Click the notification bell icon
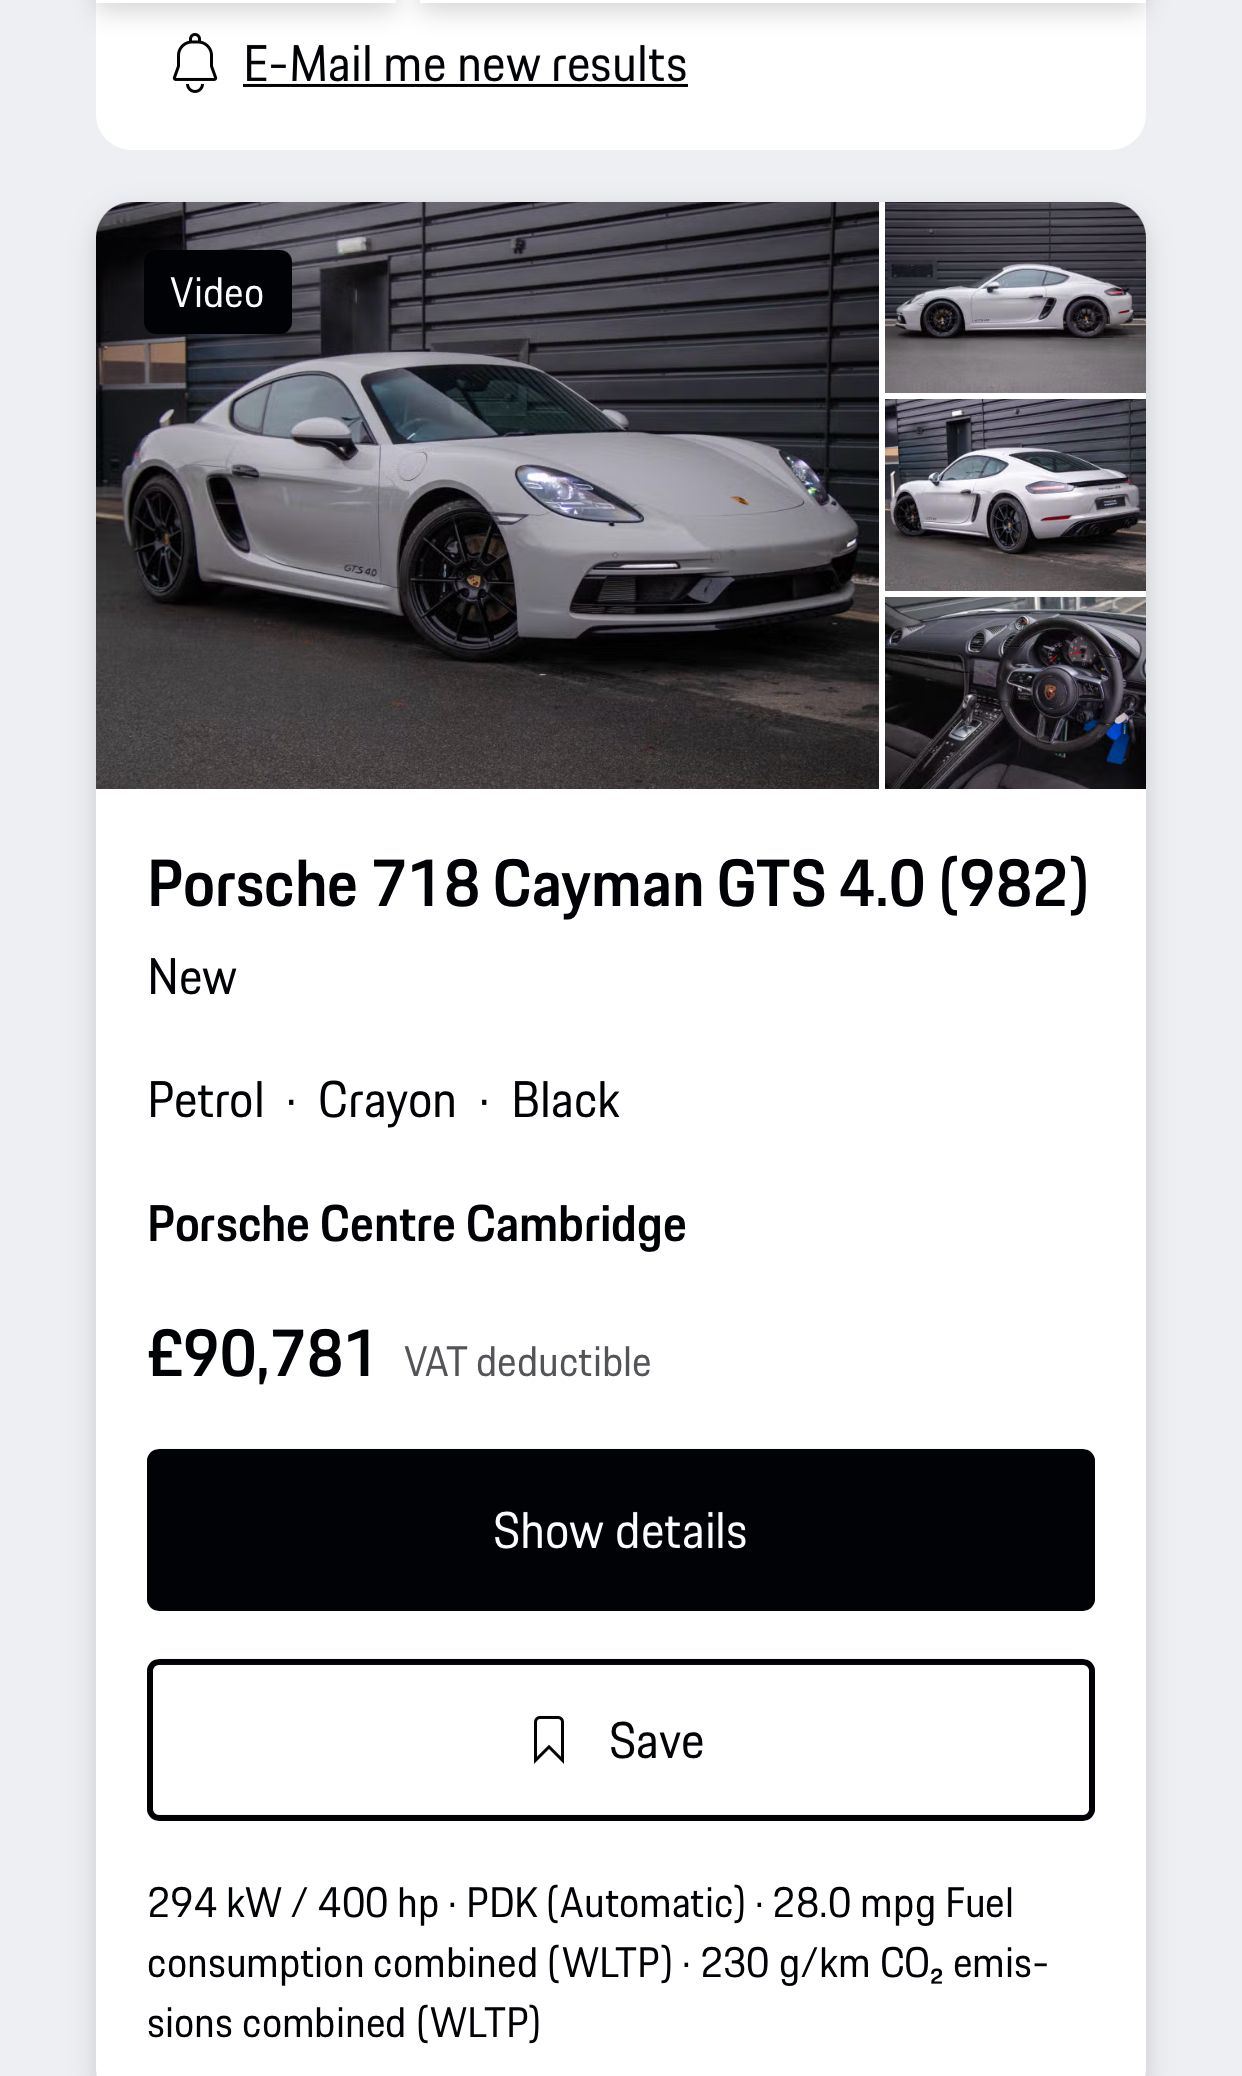1242x2076 pixels. [195, 64]
